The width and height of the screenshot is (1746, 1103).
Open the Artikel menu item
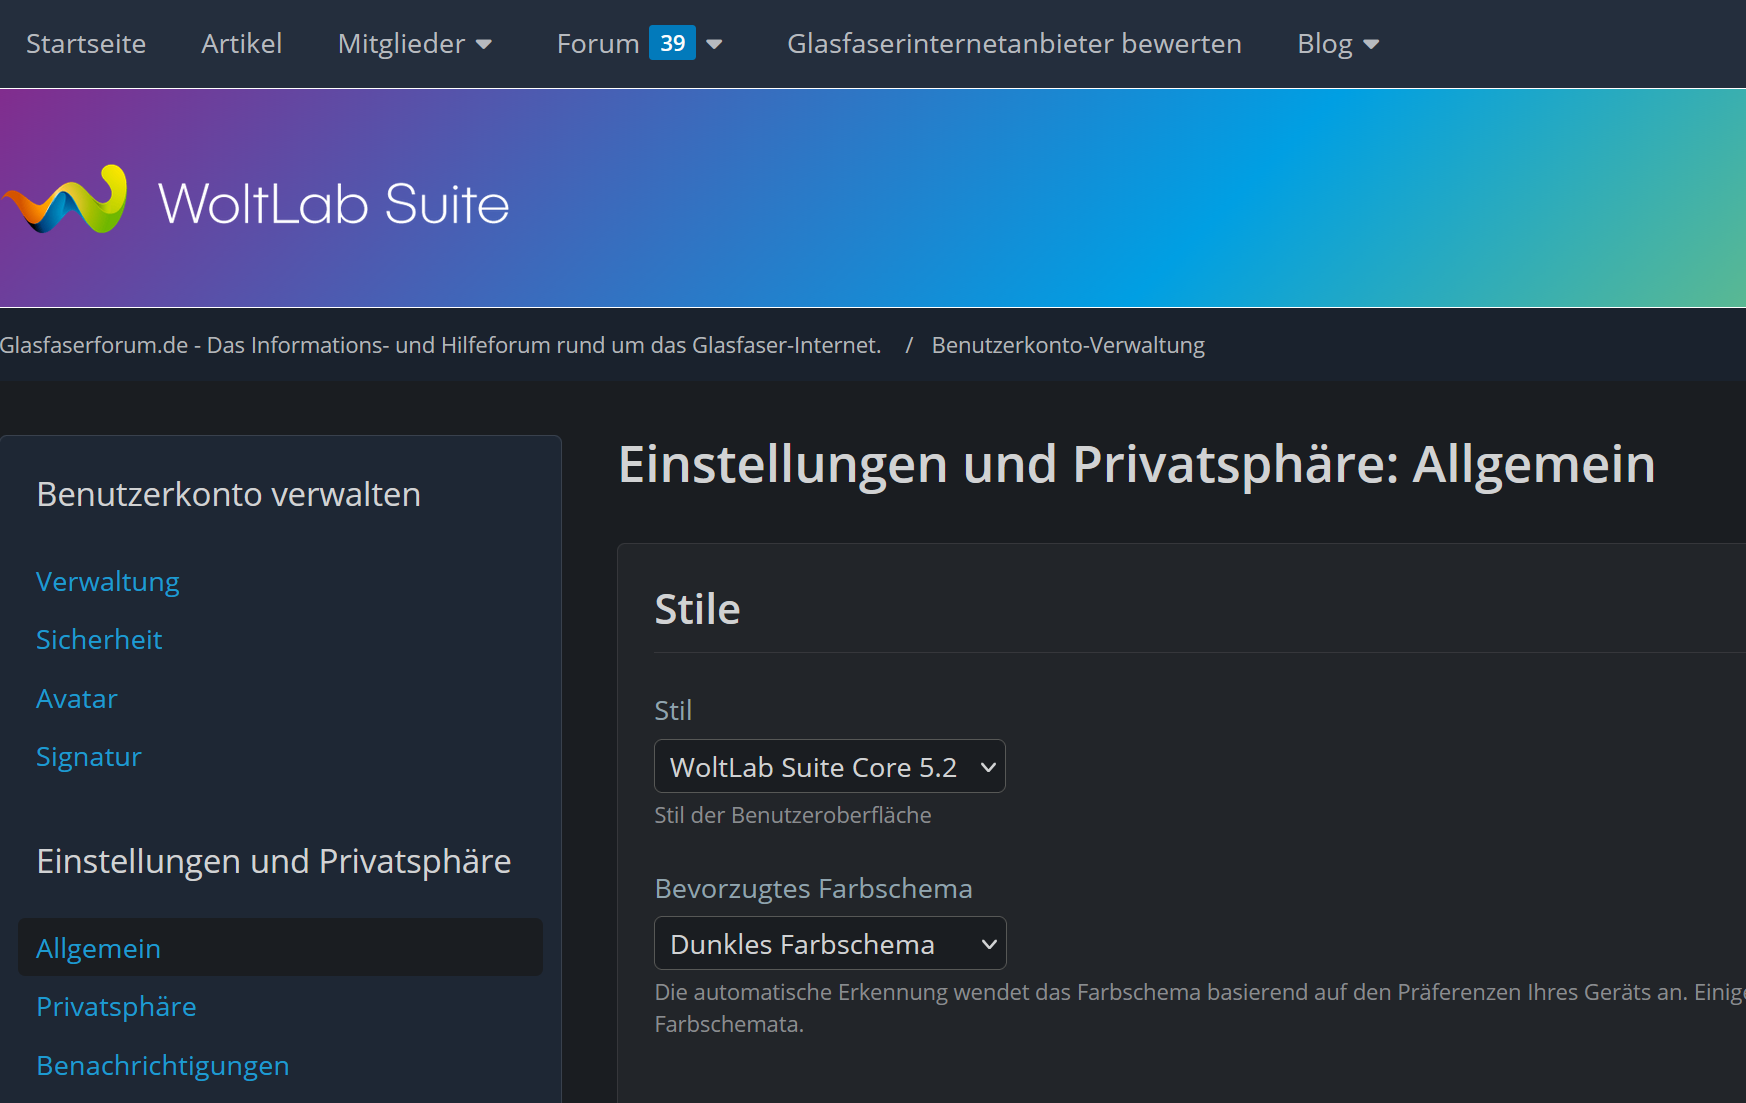241,44
